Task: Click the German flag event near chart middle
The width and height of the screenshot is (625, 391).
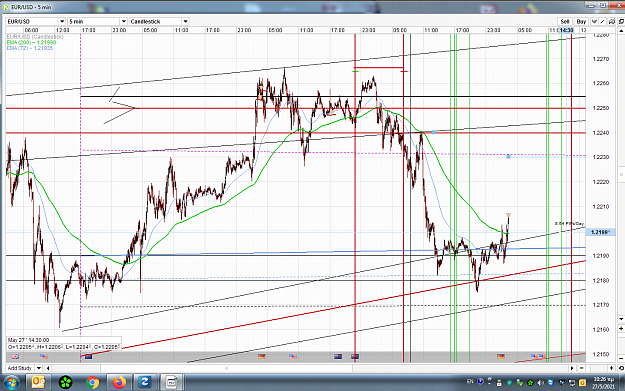Action: coord(261,356)
